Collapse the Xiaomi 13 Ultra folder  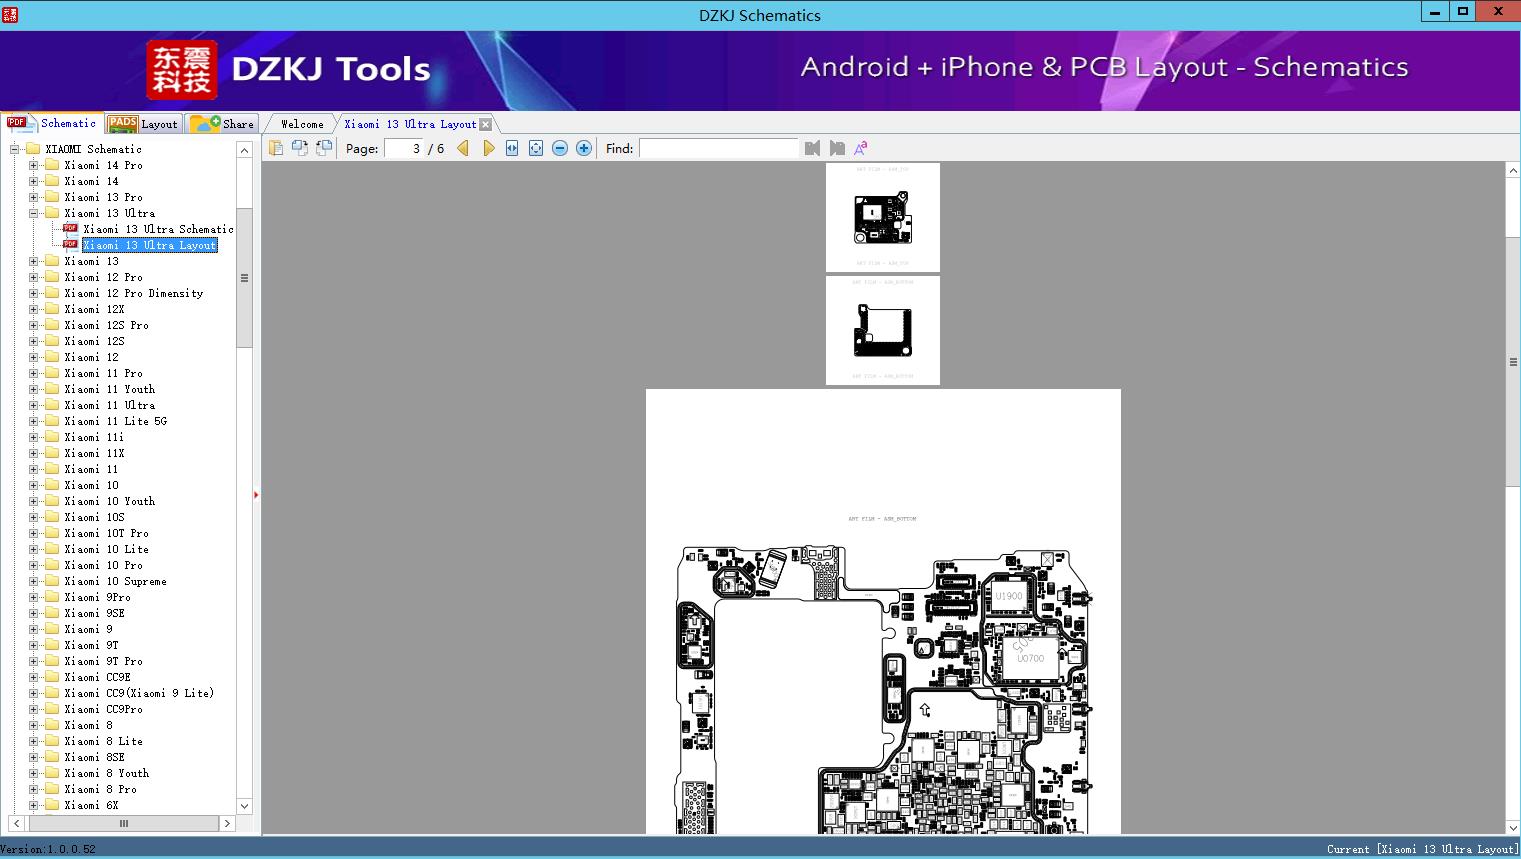coord(33,213)
